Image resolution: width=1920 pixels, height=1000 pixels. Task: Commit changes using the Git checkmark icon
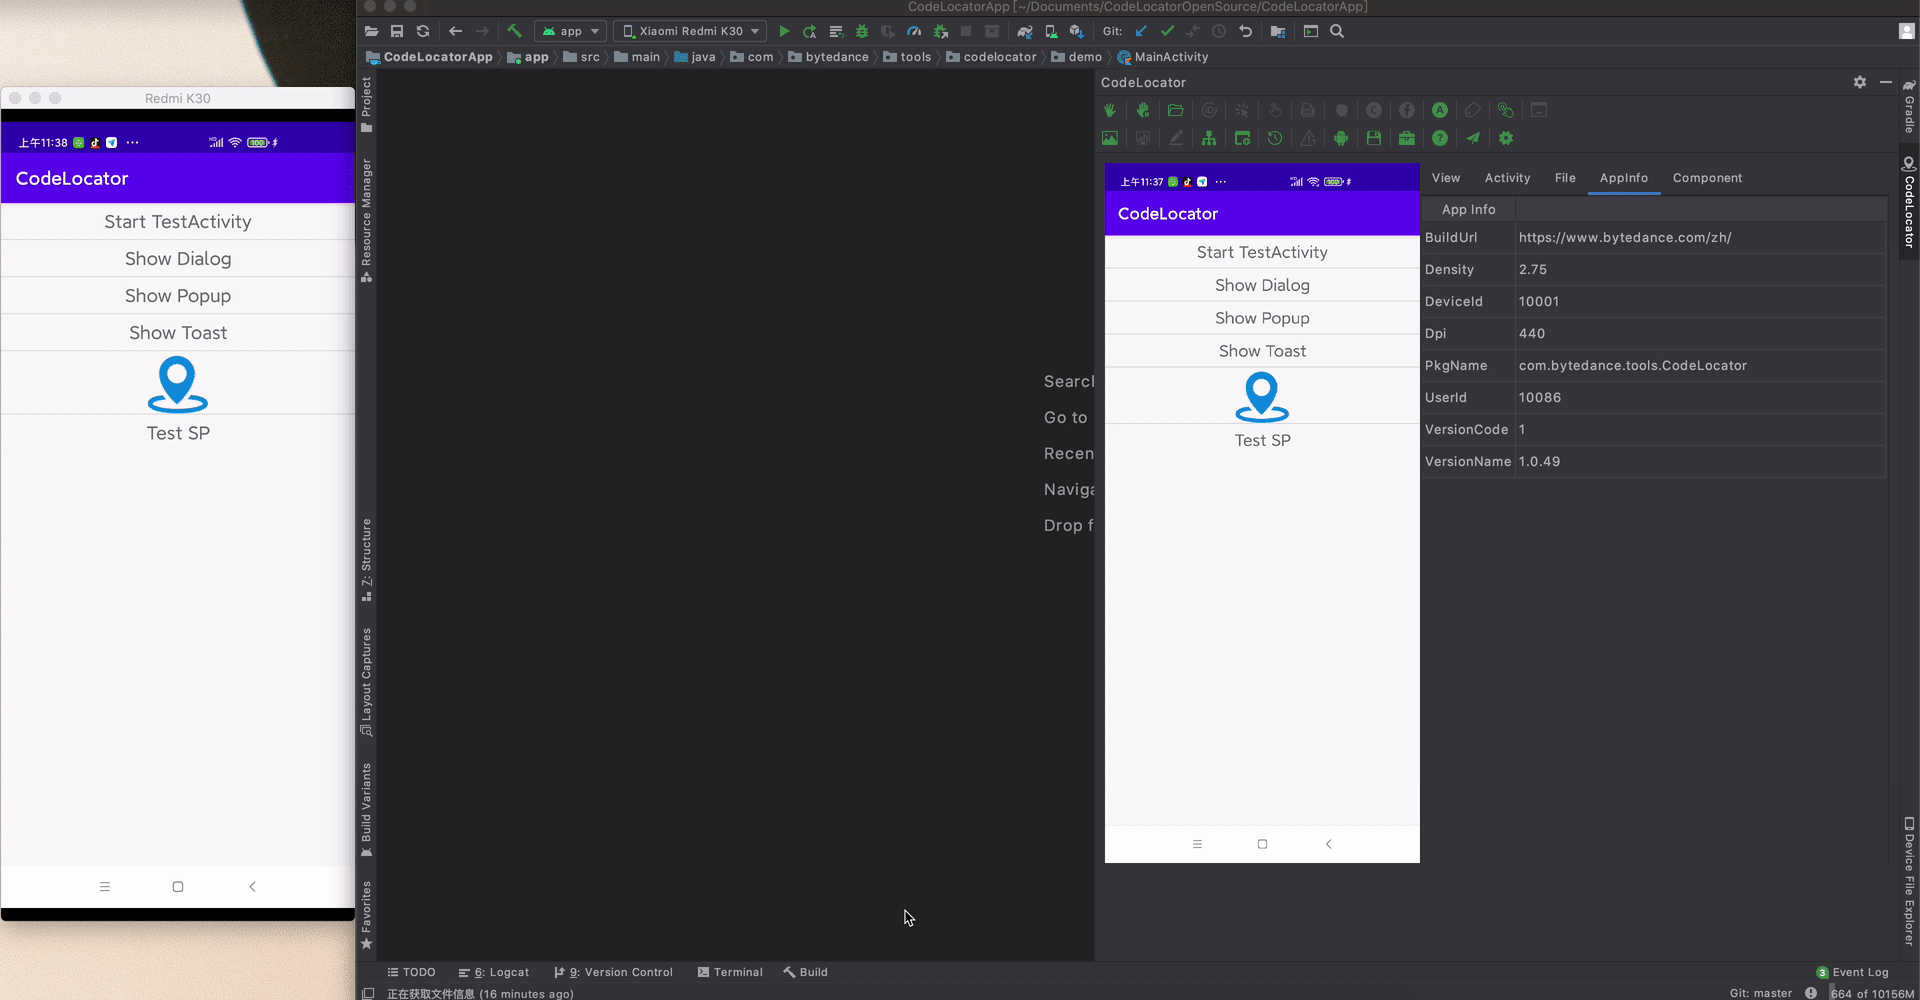[x=1167, y=31]
